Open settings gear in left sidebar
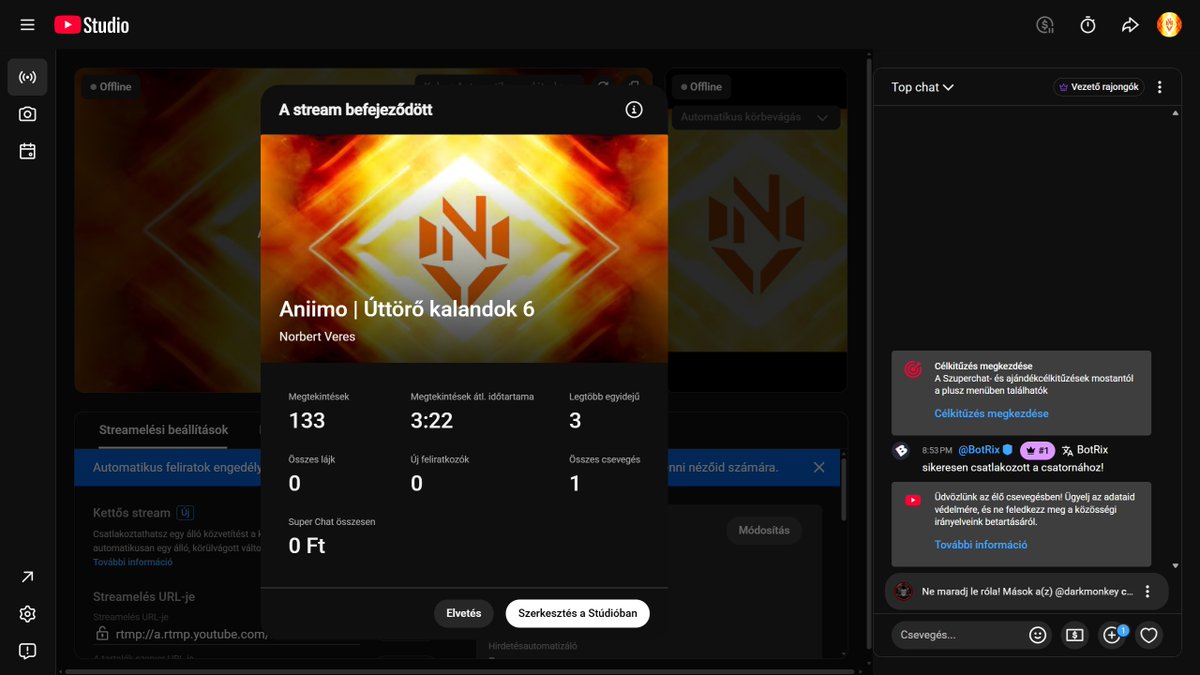This screenshot has width=1200, height=675. point(27,614)
